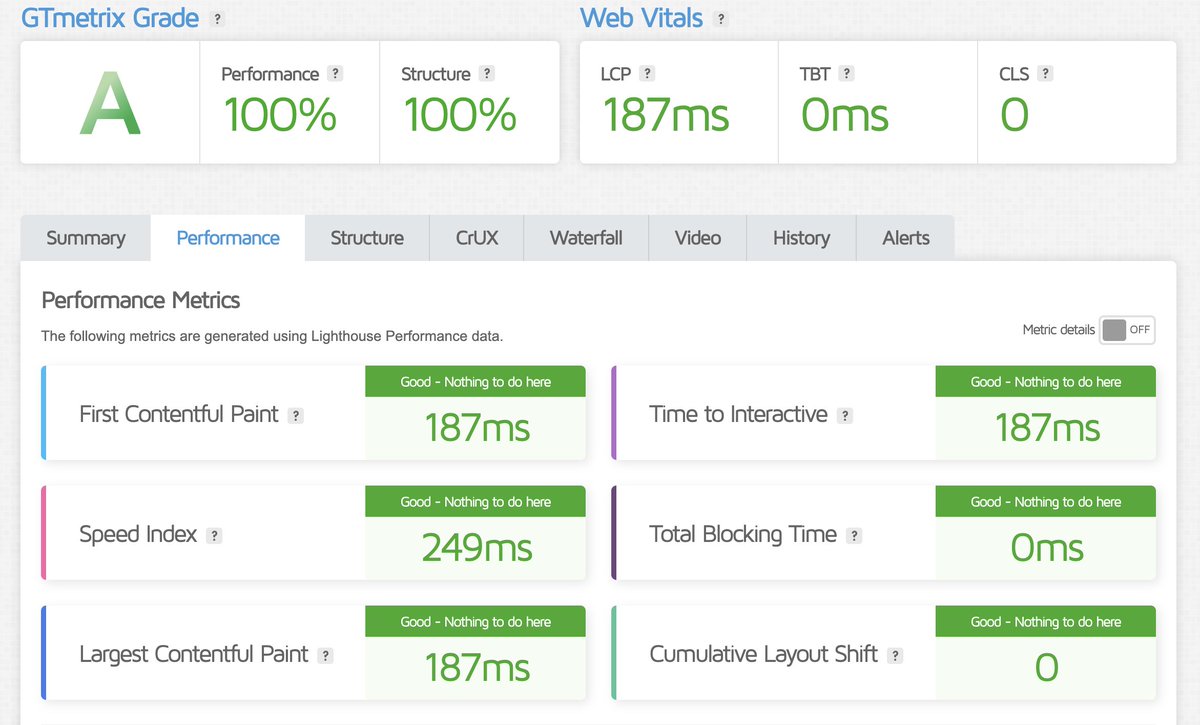Click the big A grade letter
Screen dimensions: 1200x725
pyautogui.click(x=110, y=104)
